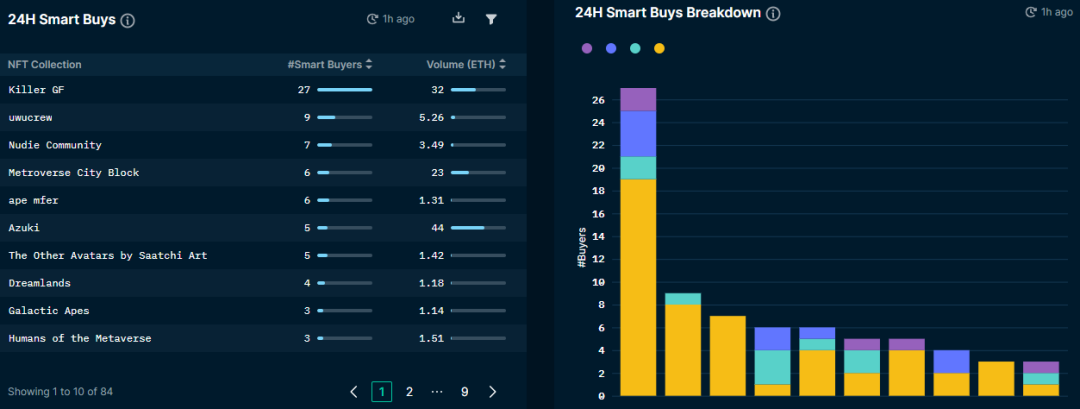Toggle the blue legend dot

point(611,48)
